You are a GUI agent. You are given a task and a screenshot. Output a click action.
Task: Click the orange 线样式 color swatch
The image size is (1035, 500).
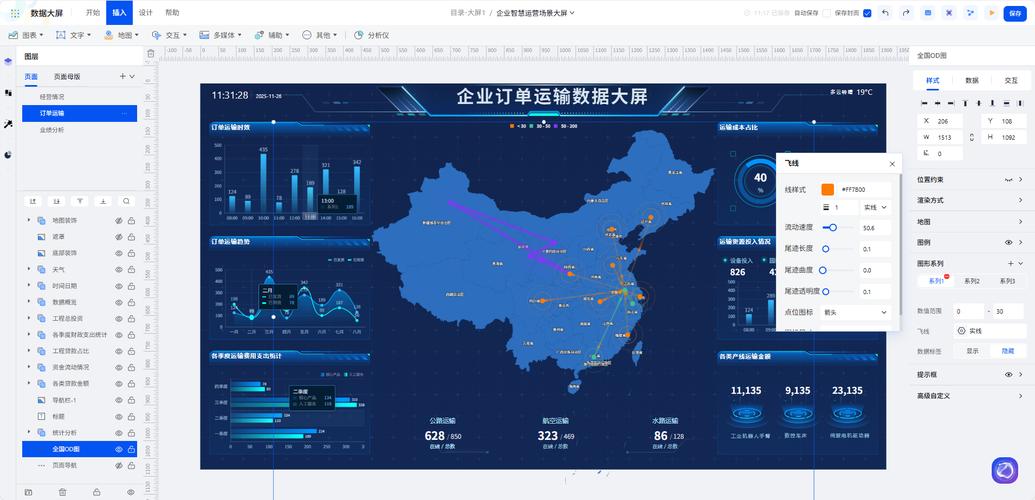point(828,190)
